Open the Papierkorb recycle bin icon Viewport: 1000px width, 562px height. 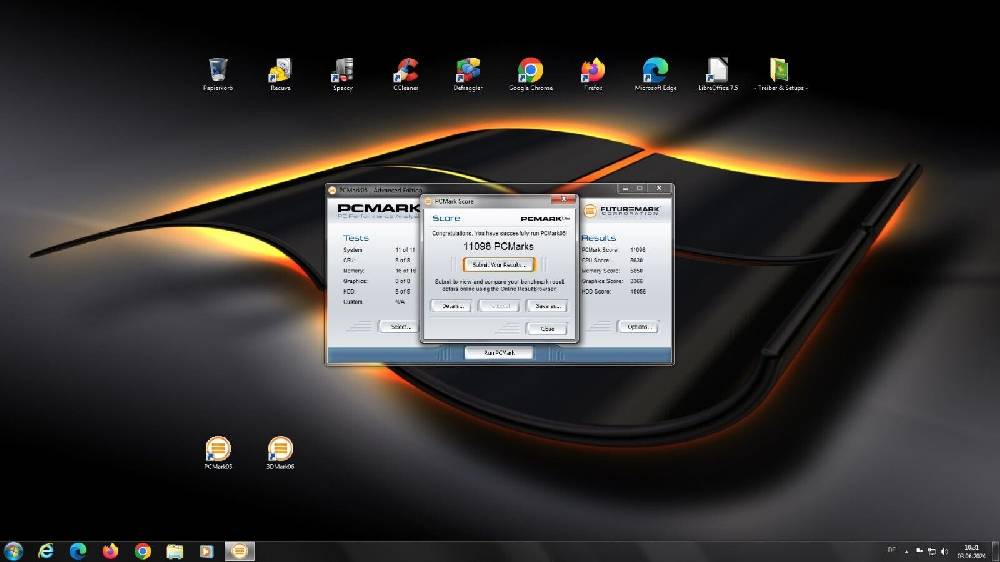(217, 74)
